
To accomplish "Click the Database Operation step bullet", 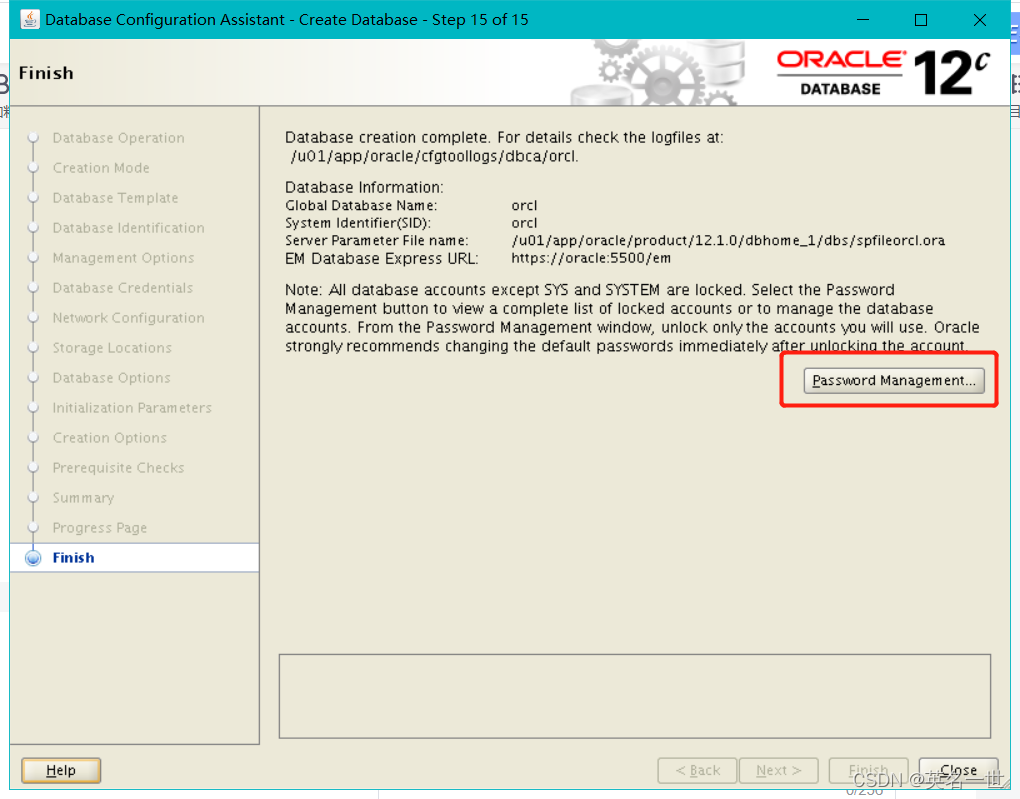I will [33, 138].
